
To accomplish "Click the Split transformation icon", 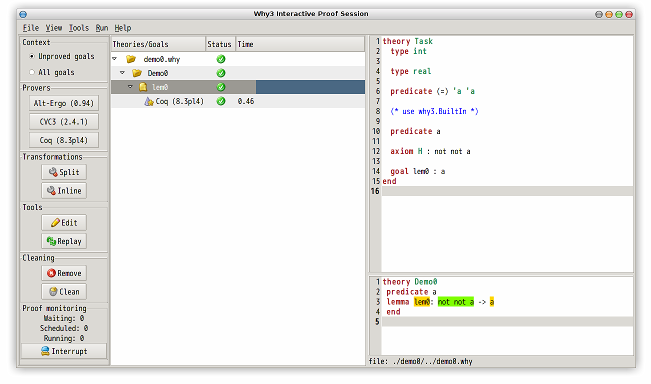I will (x=53, y=172).
